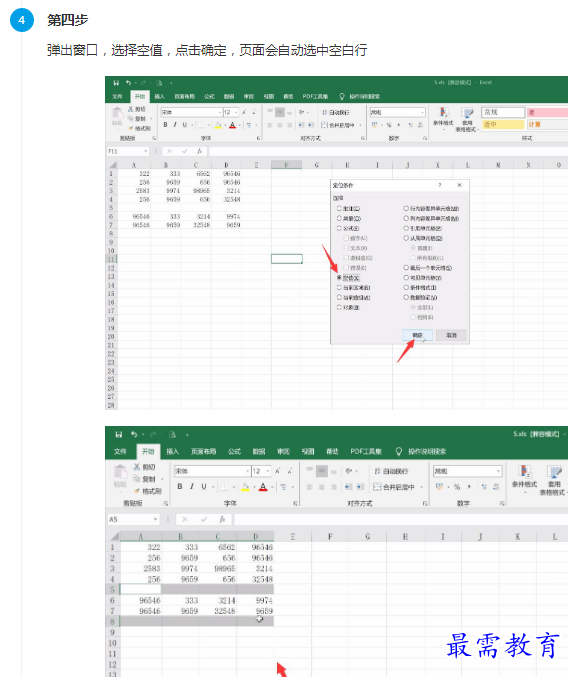Expand merge-center dropdown arrow in lower Excel
This screenshot has height=677, width=568.
pos(422,487)
